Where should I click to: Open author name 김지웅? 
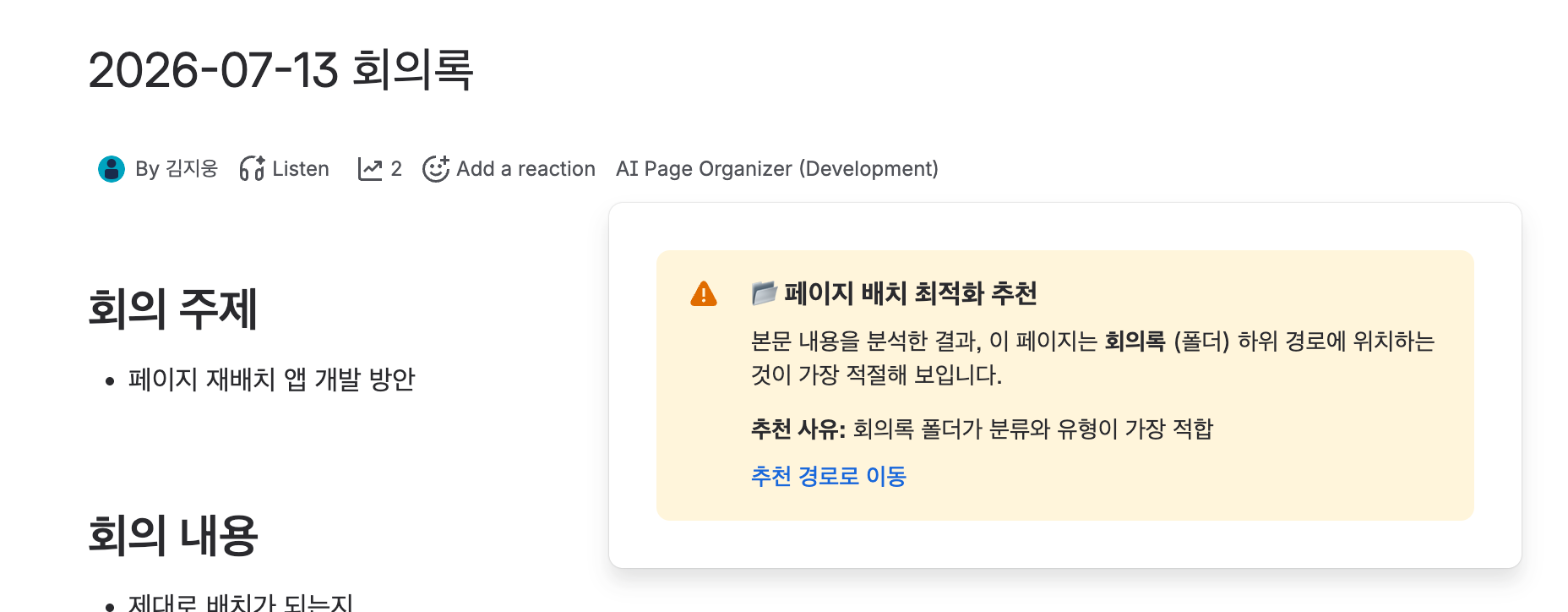pyautogui.click(x=191, y=169)
